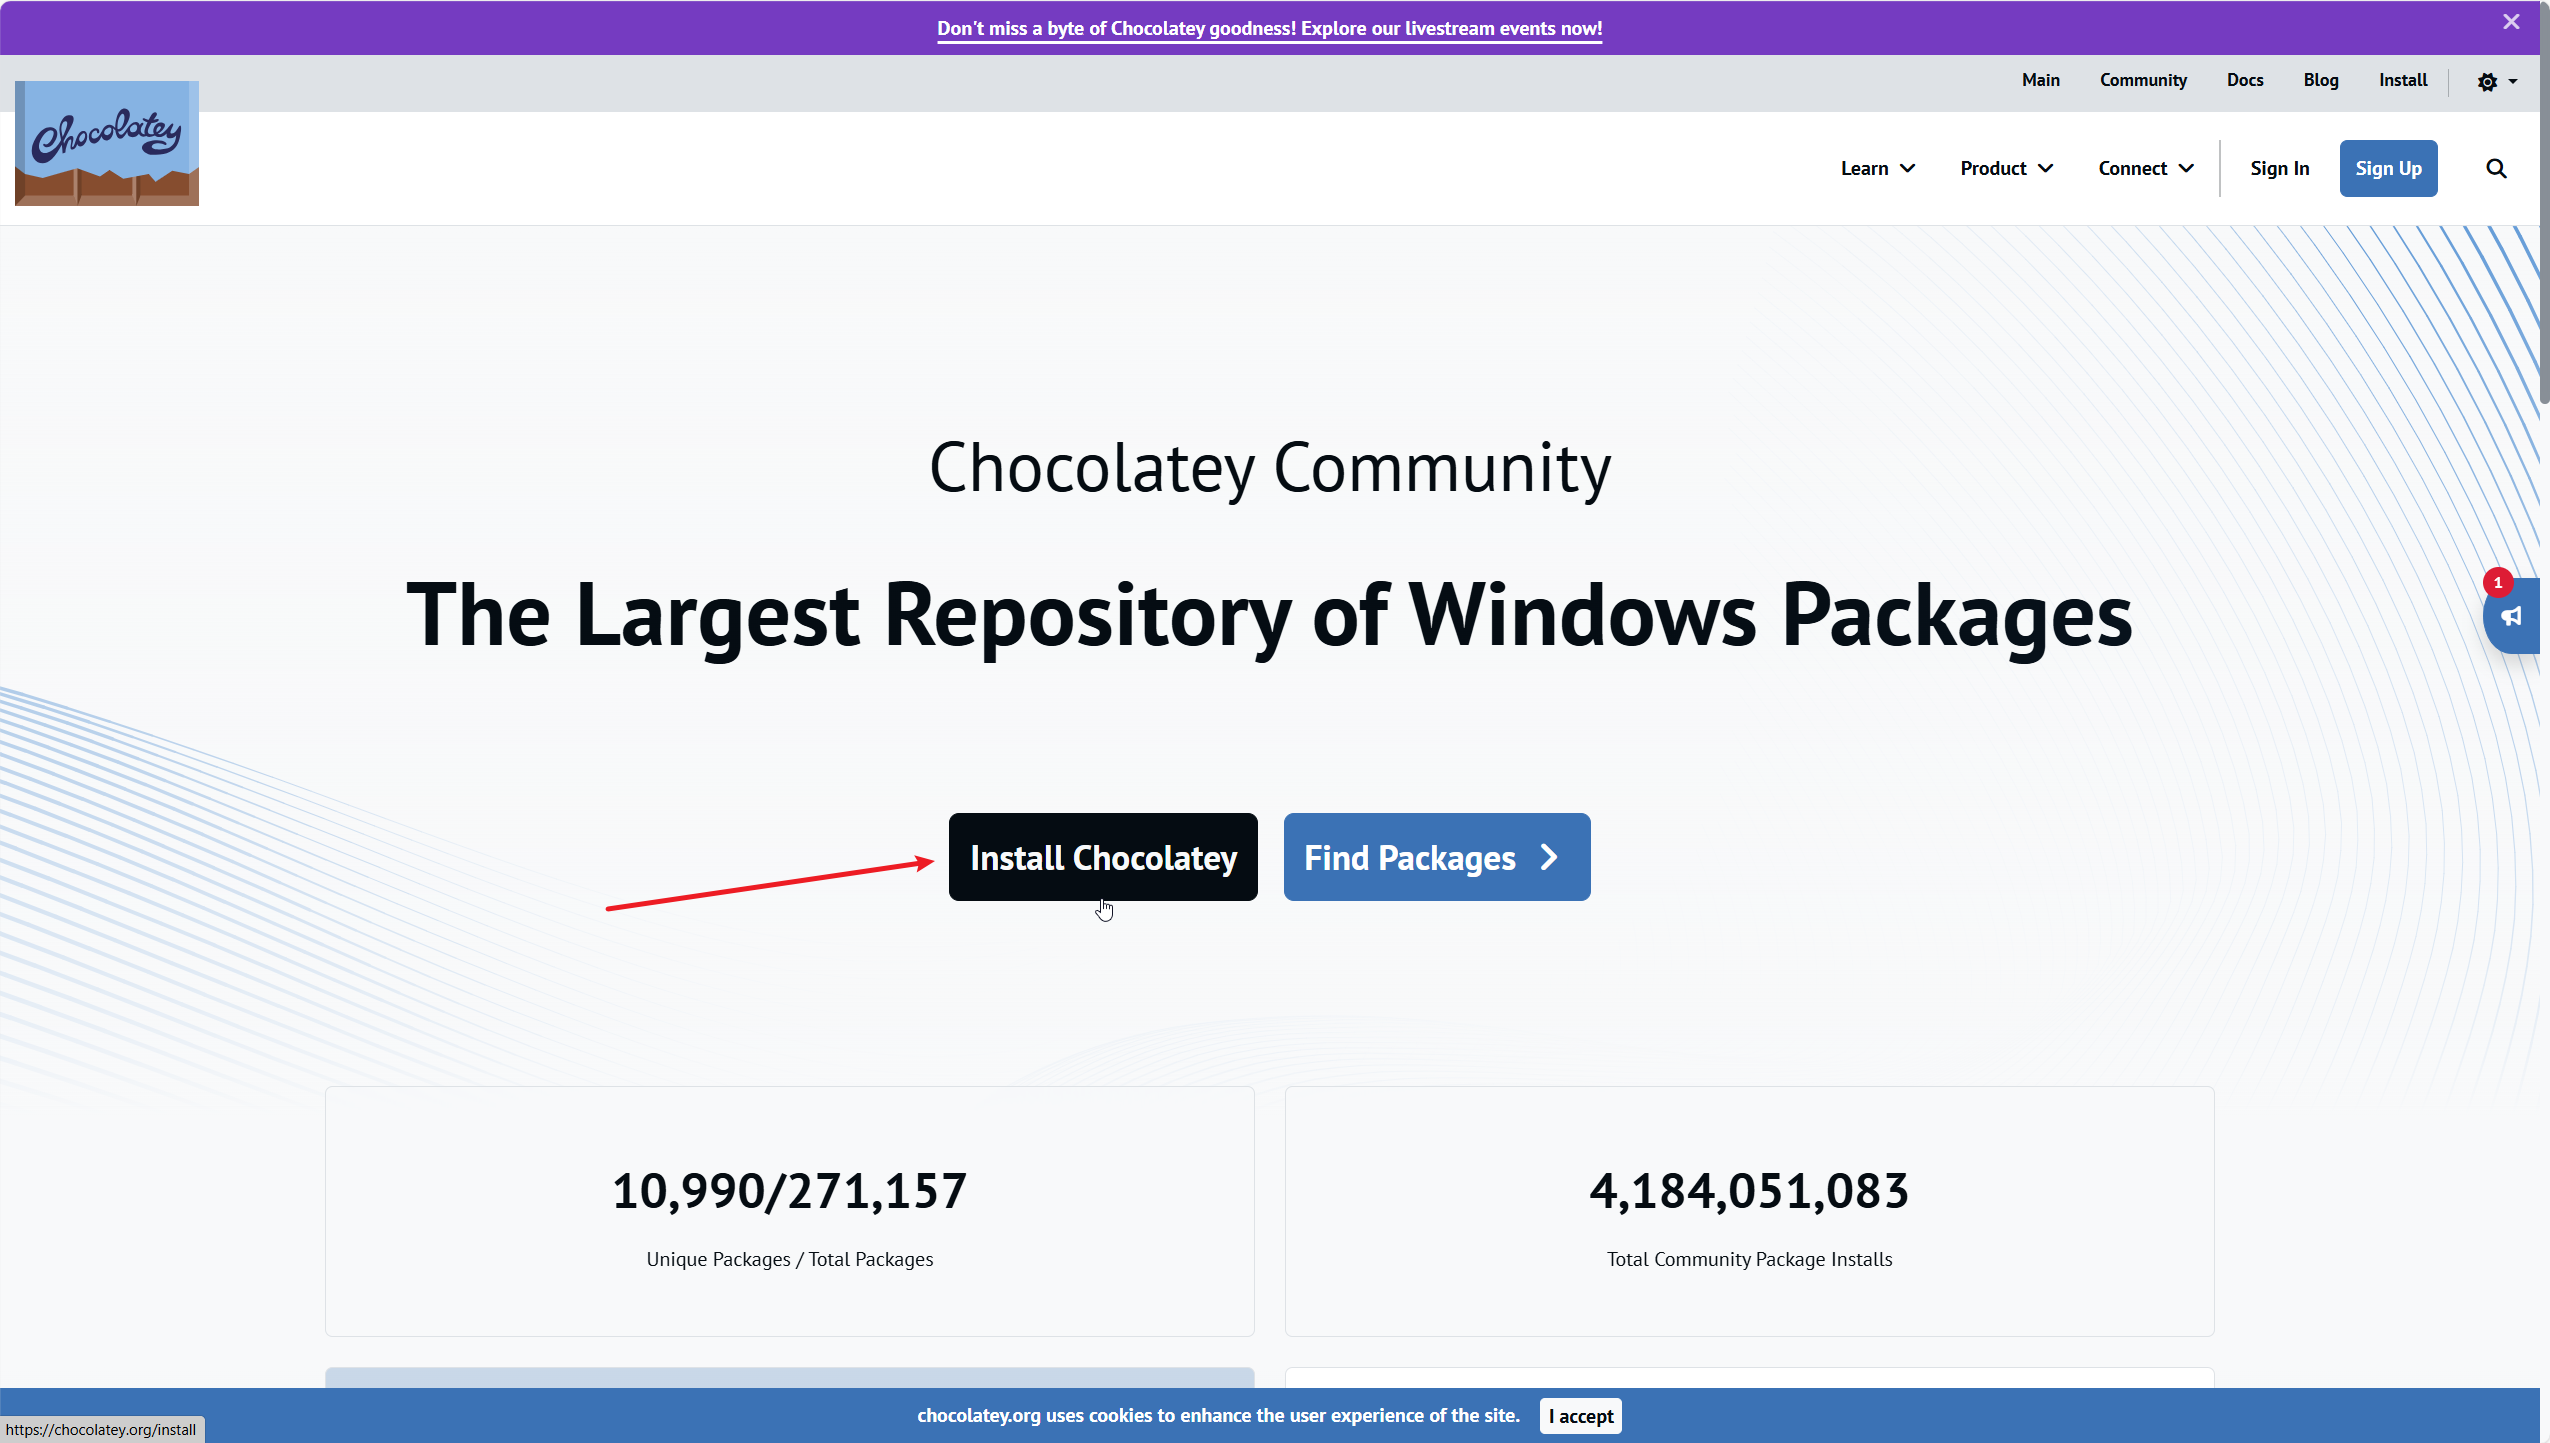Go to the Docs top link
The width and height of the screenshot is (2550, 1443).
(x=2244, y=80)
